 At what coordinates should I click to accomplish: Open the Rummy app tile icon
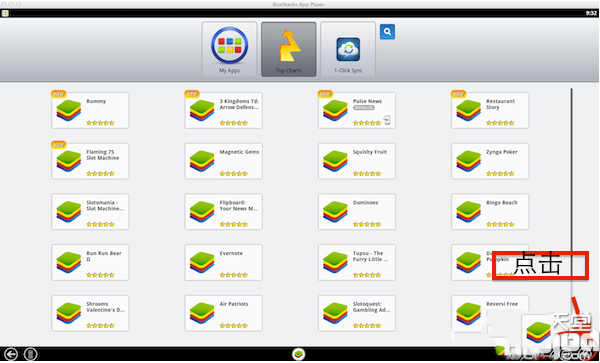[x=69, y=111]
